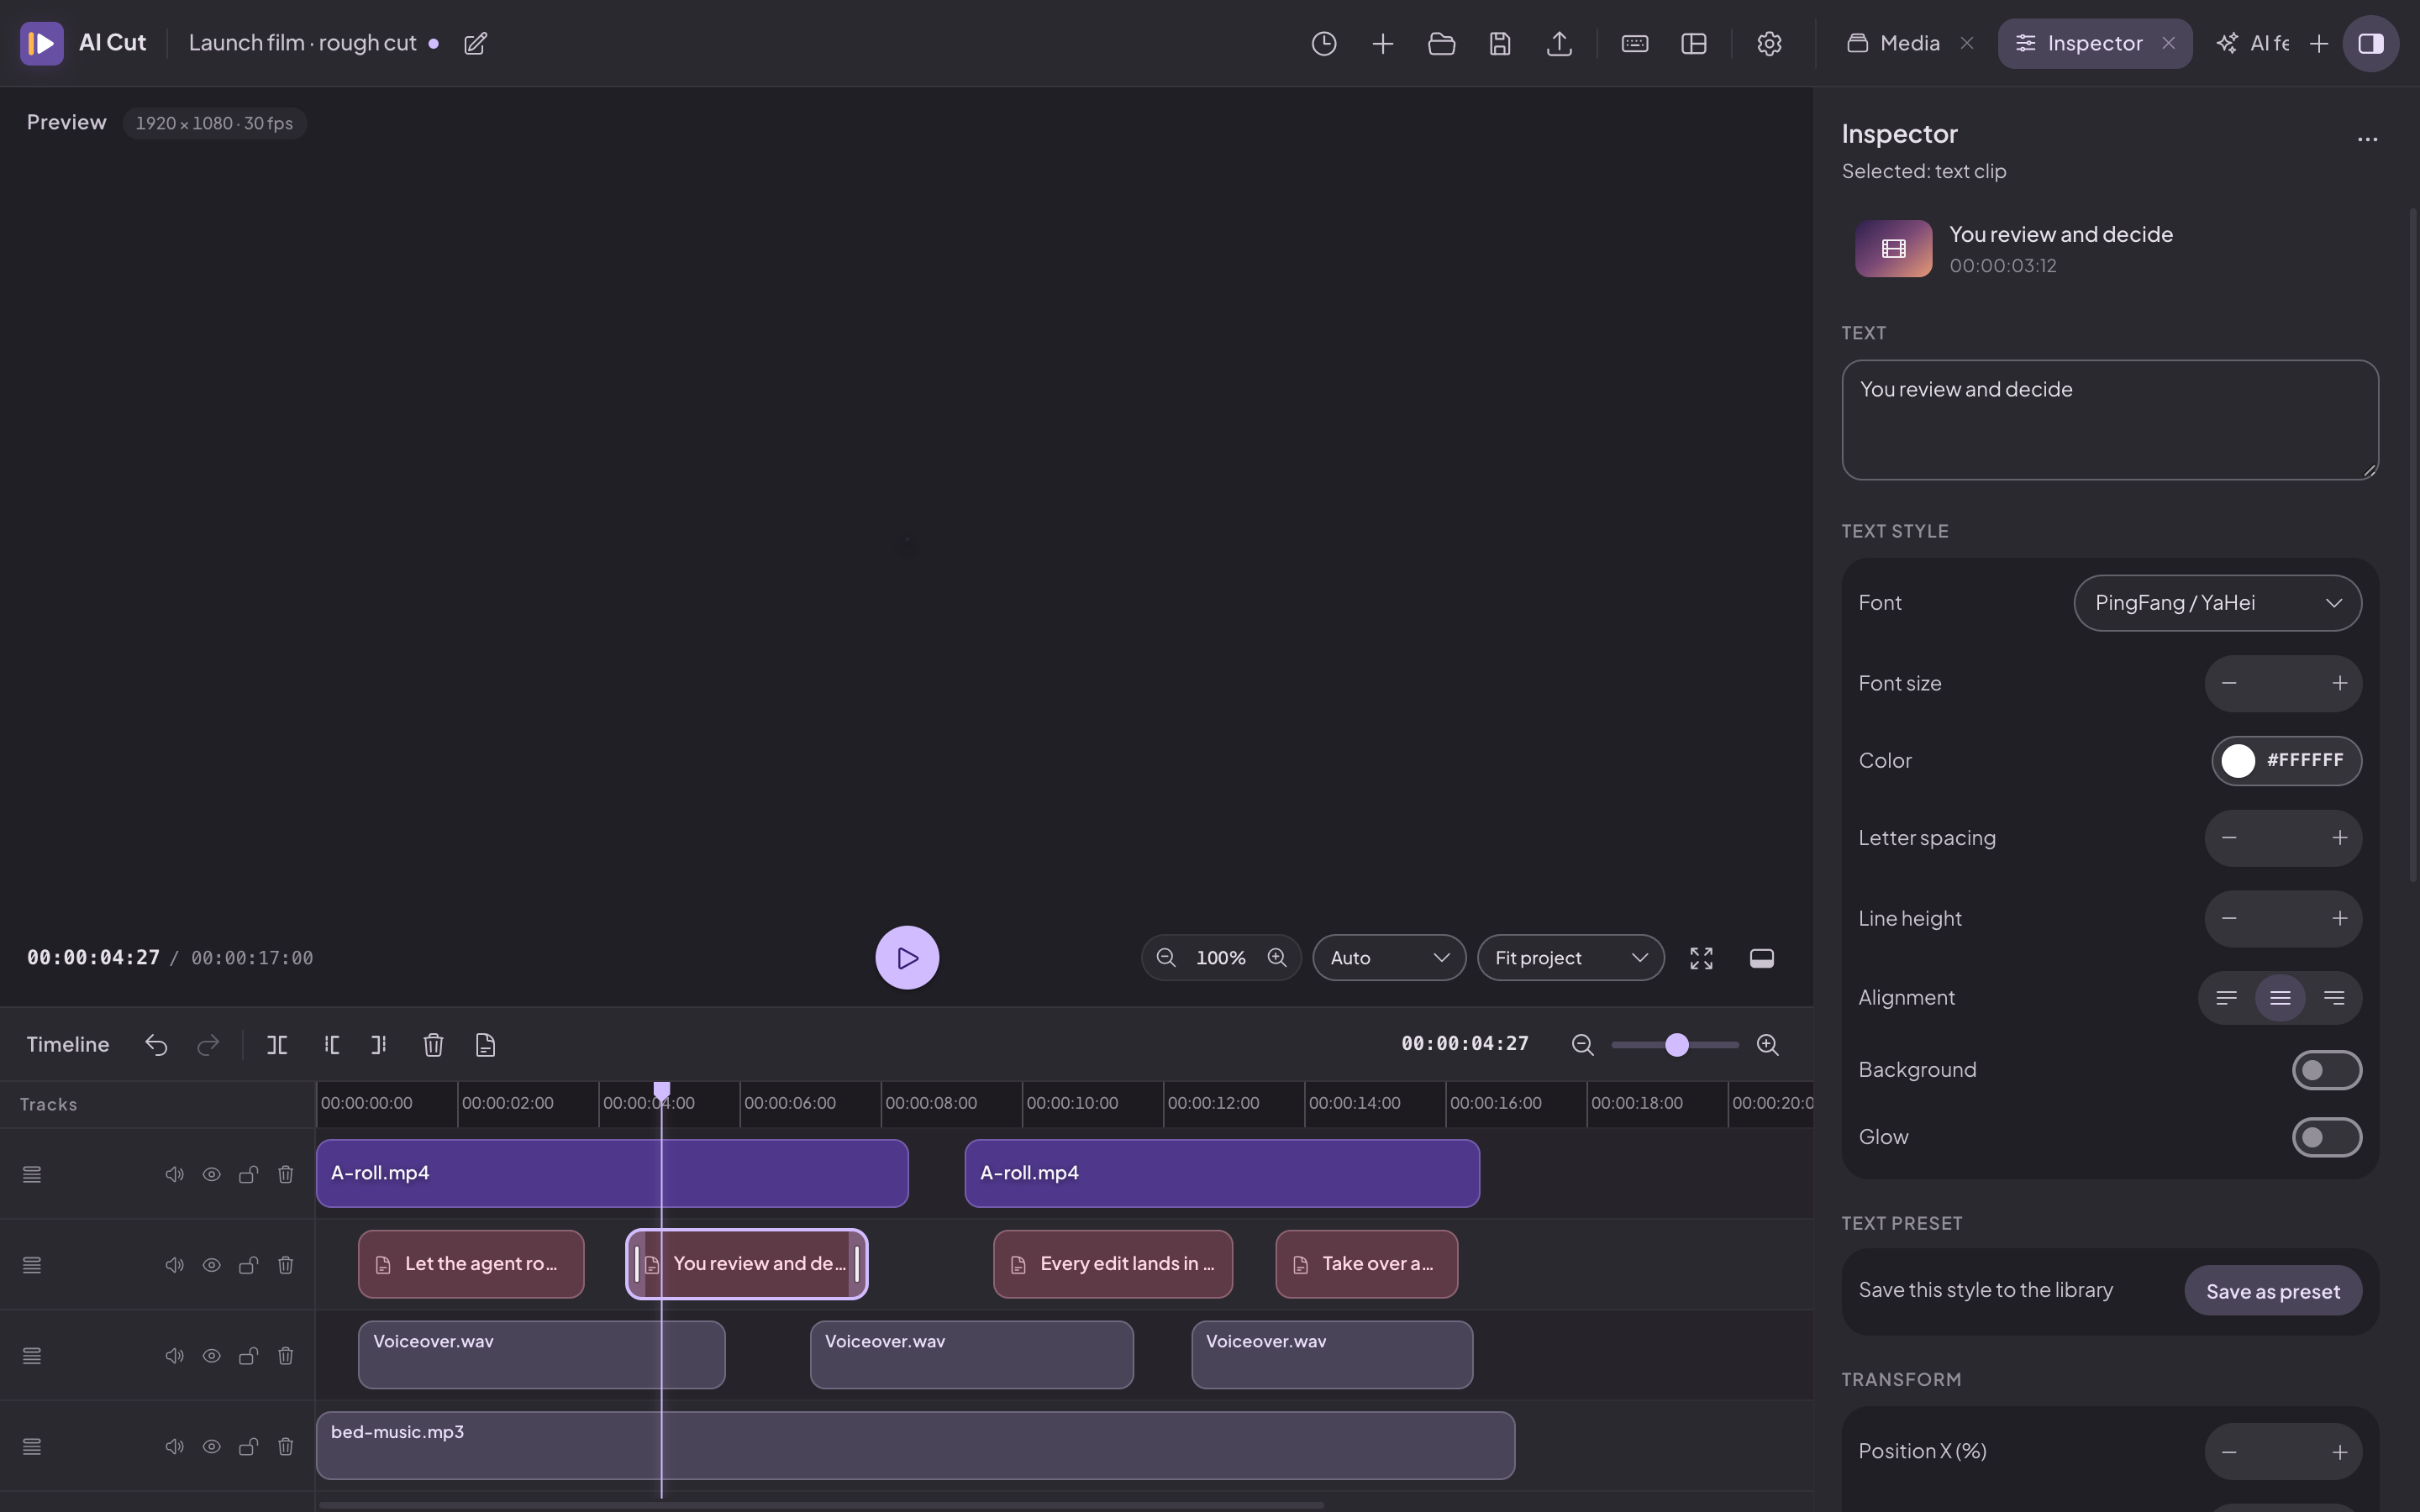The height and width of the screenshot is (1512, 2420).
Task: Add a new panel tab
Action: pyautogui.click(x=2319, y=43)
